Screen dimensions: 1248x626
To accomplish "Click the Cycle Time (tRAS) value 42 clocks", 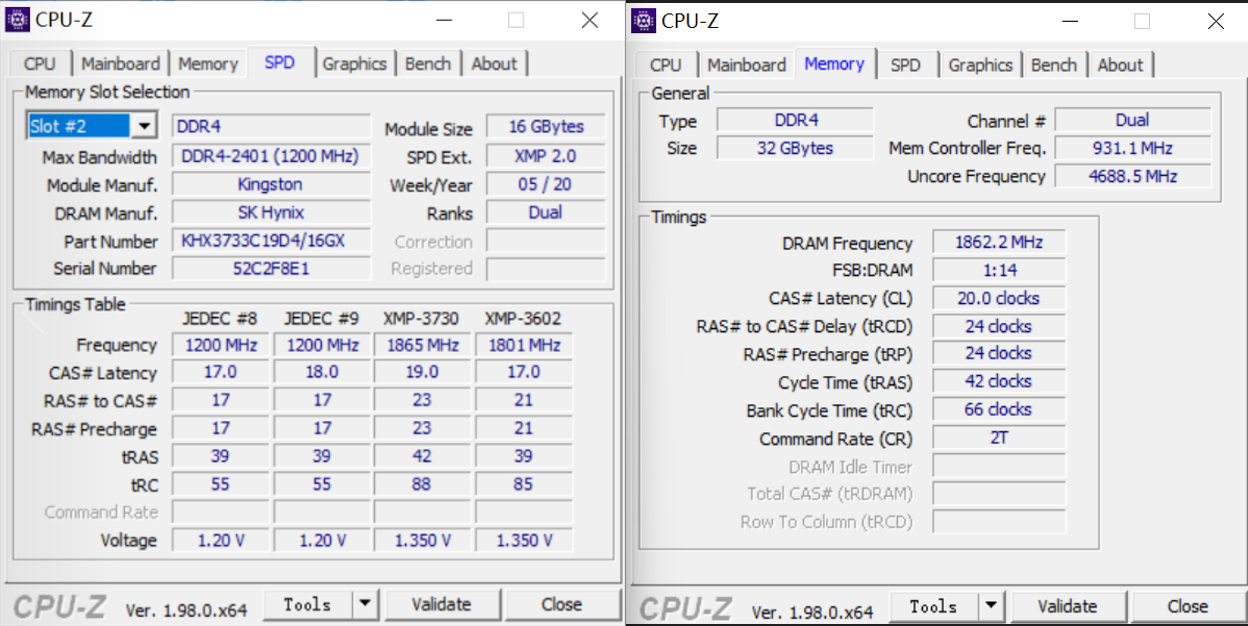I will [x=999, y=381].
